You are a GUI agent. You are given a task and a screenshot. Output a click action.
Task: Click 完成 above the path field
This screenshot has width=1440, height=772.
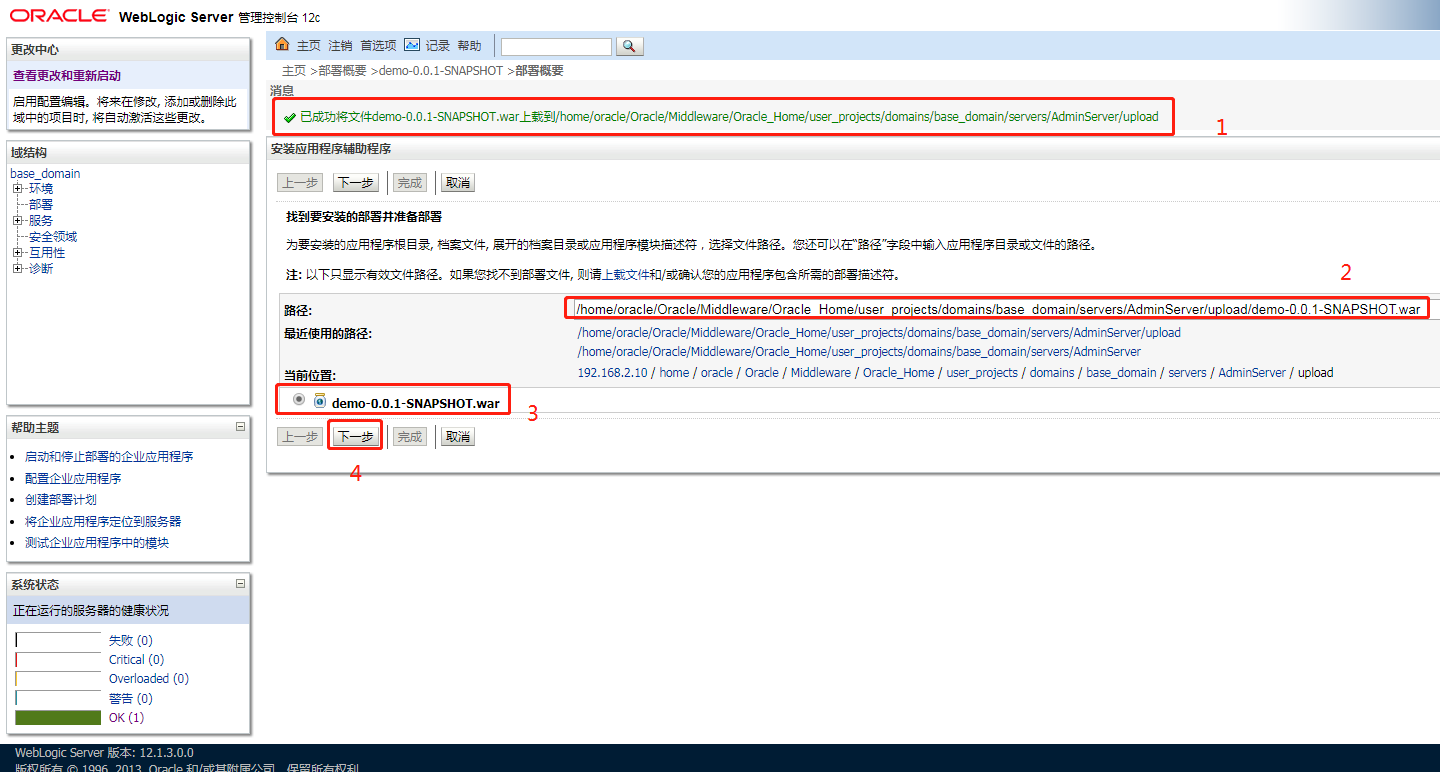click(x=409, y=183)
